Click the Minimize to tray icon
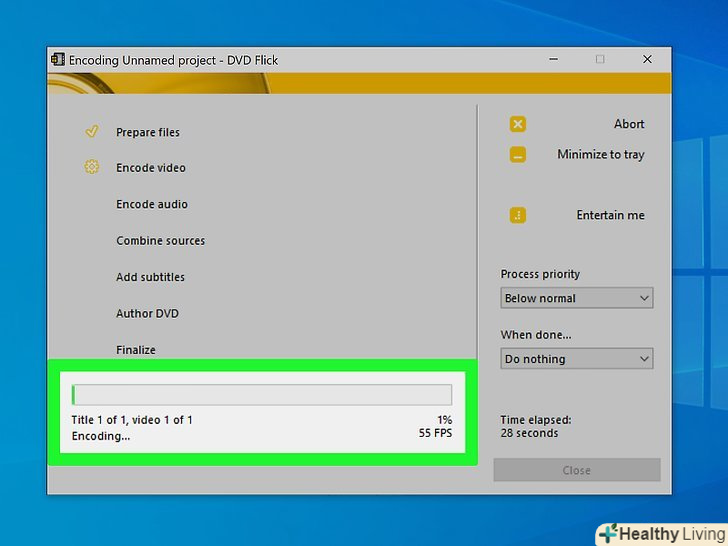 (518, 155)
